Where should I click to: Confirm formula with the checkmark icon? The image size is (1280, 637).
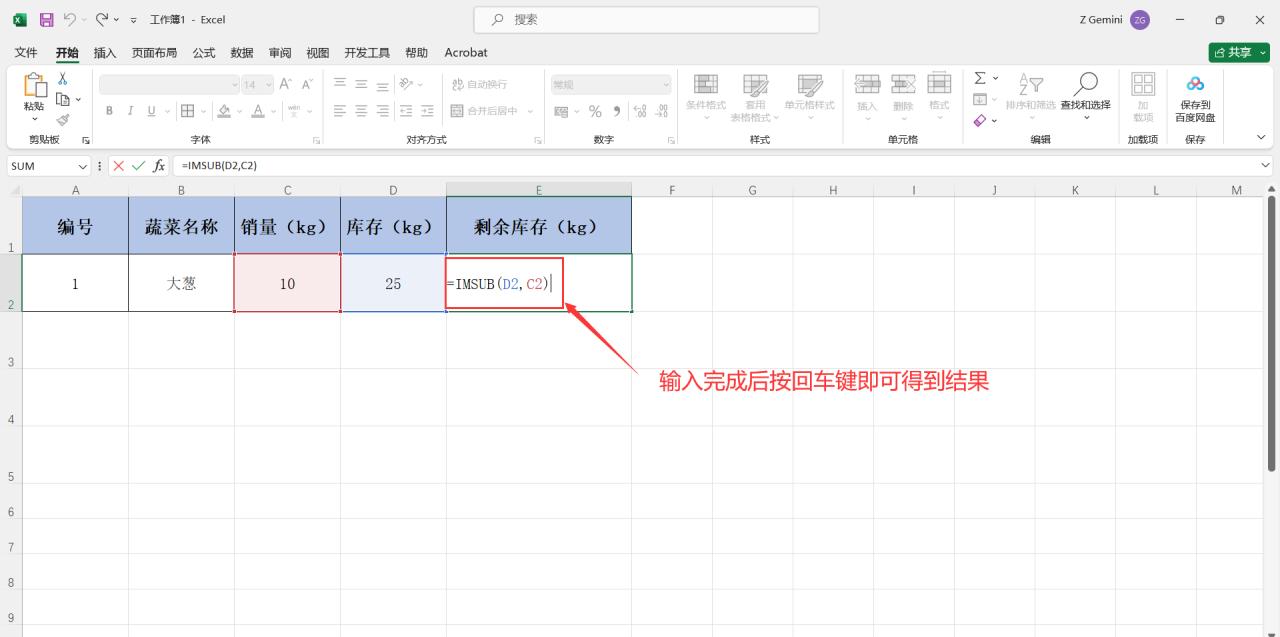coord(138,166)
